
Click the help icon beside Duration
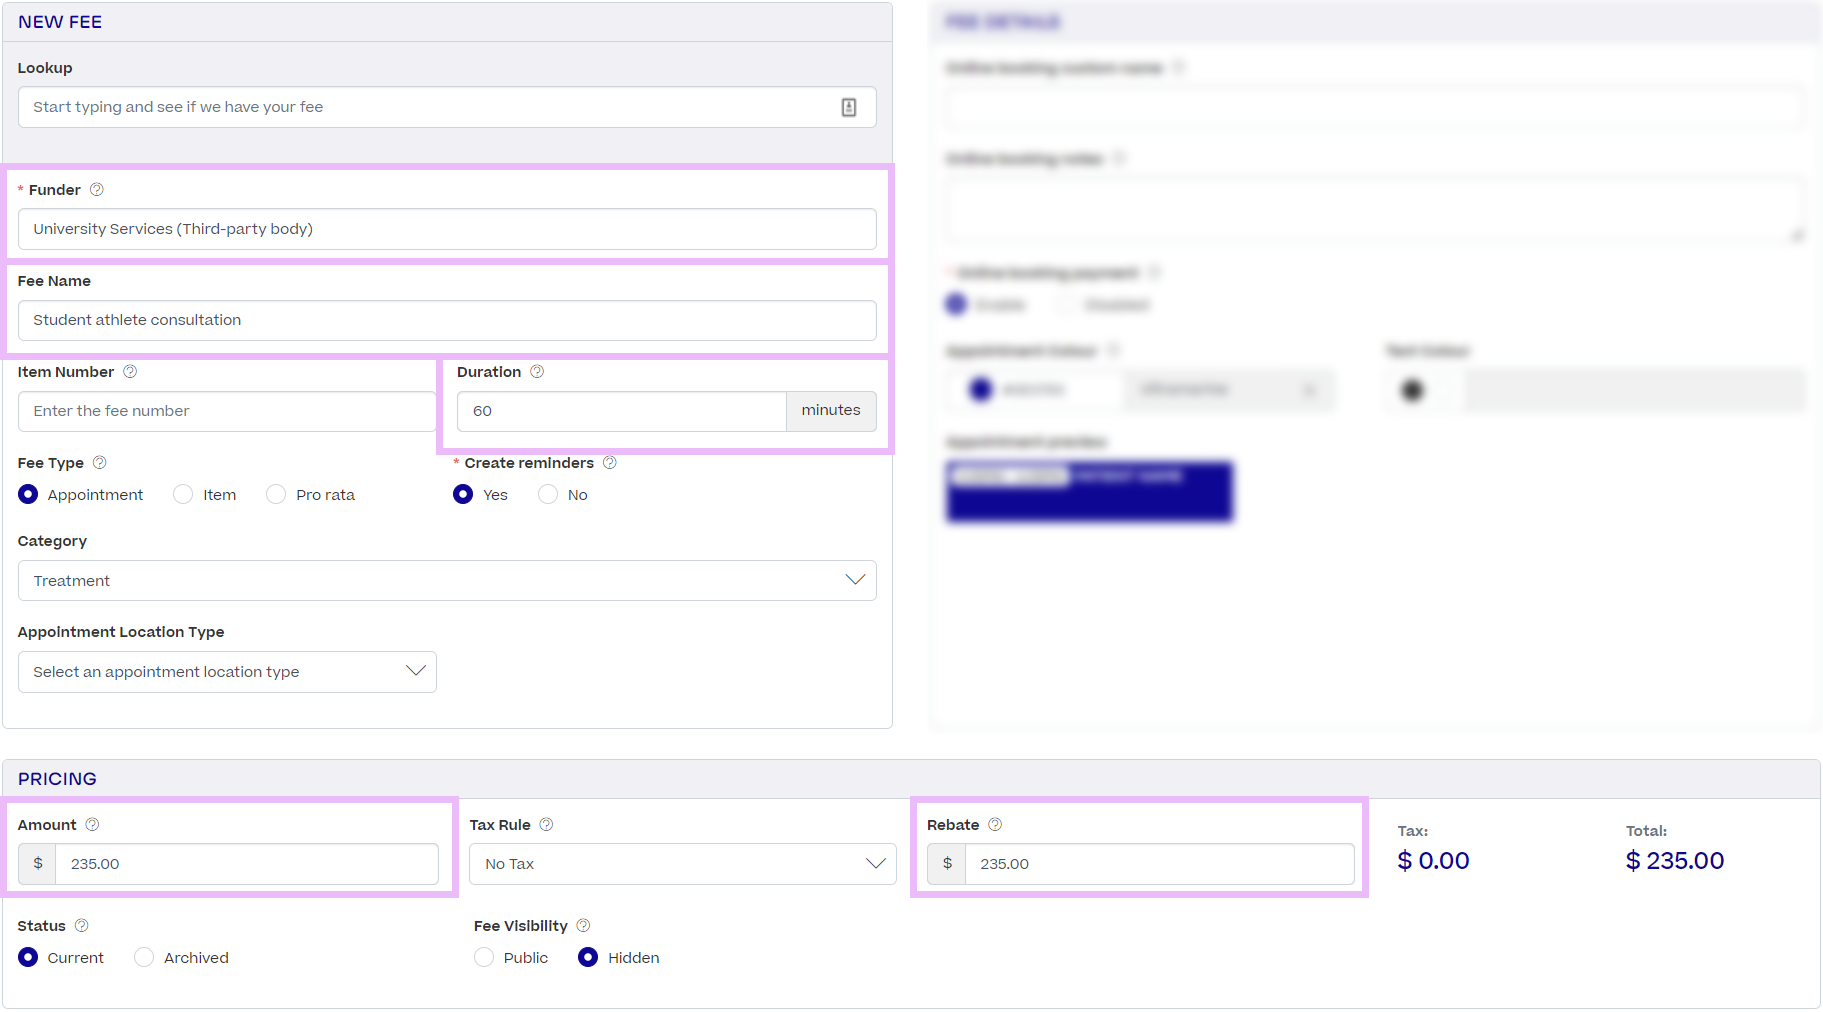pos(537,371)
